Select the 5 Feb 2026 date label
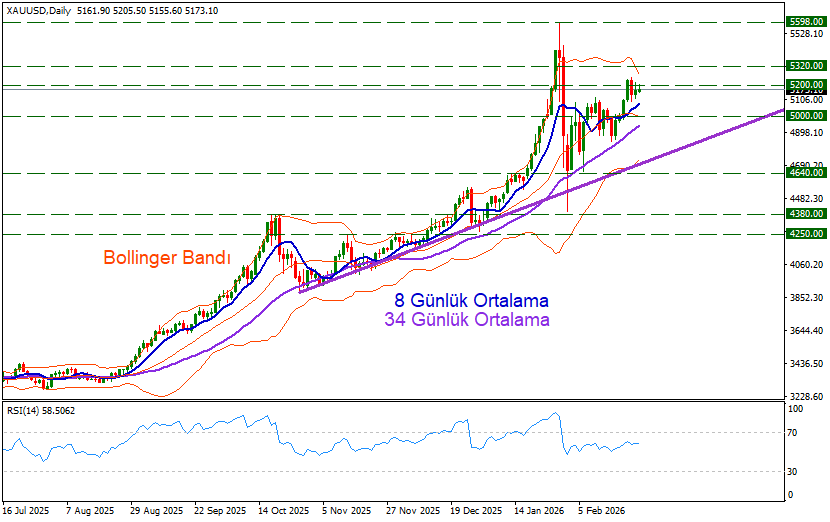 pyautogui.click(x=602, y=510)
